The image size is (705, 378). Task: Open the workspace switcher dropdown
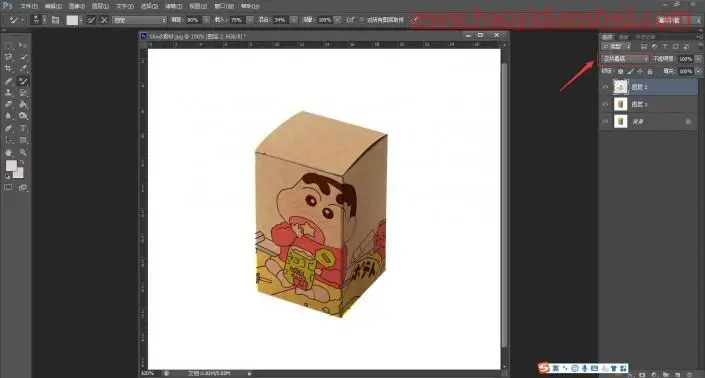pos(678,20)
